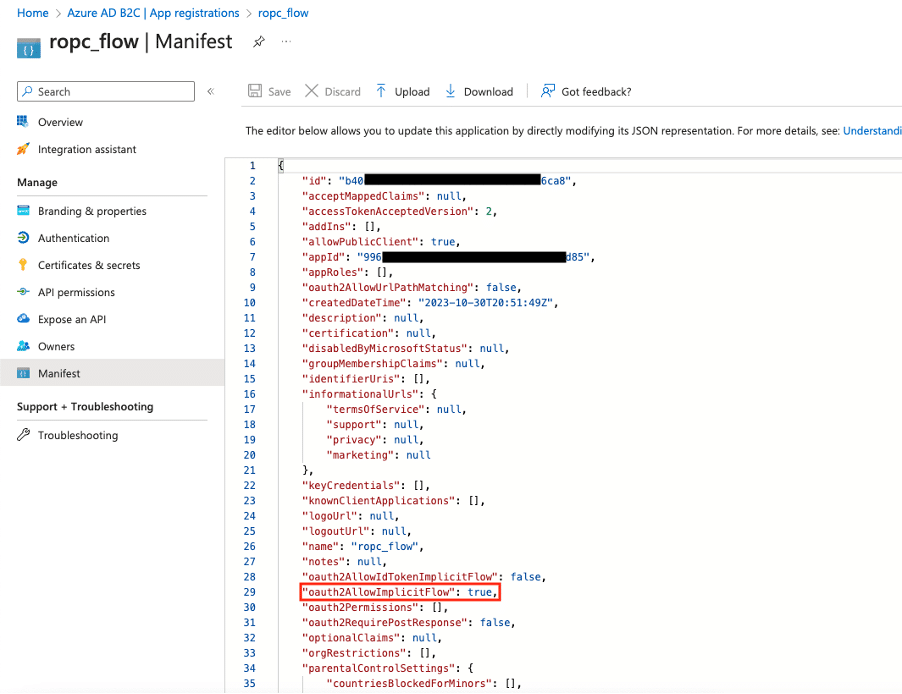Click the Integration assistant rocket icon
This screenshot has width=902, height=694.
click(23, 149)
